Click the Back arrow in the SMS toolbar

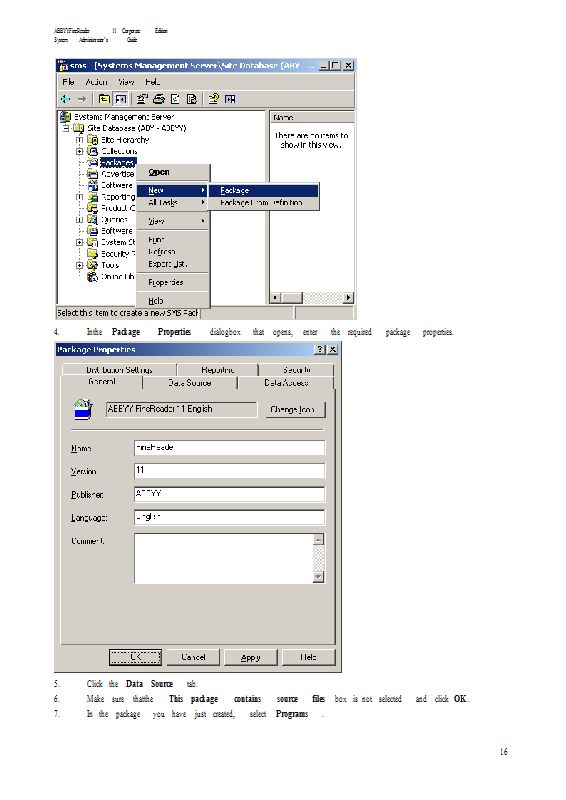coord(65,99)
